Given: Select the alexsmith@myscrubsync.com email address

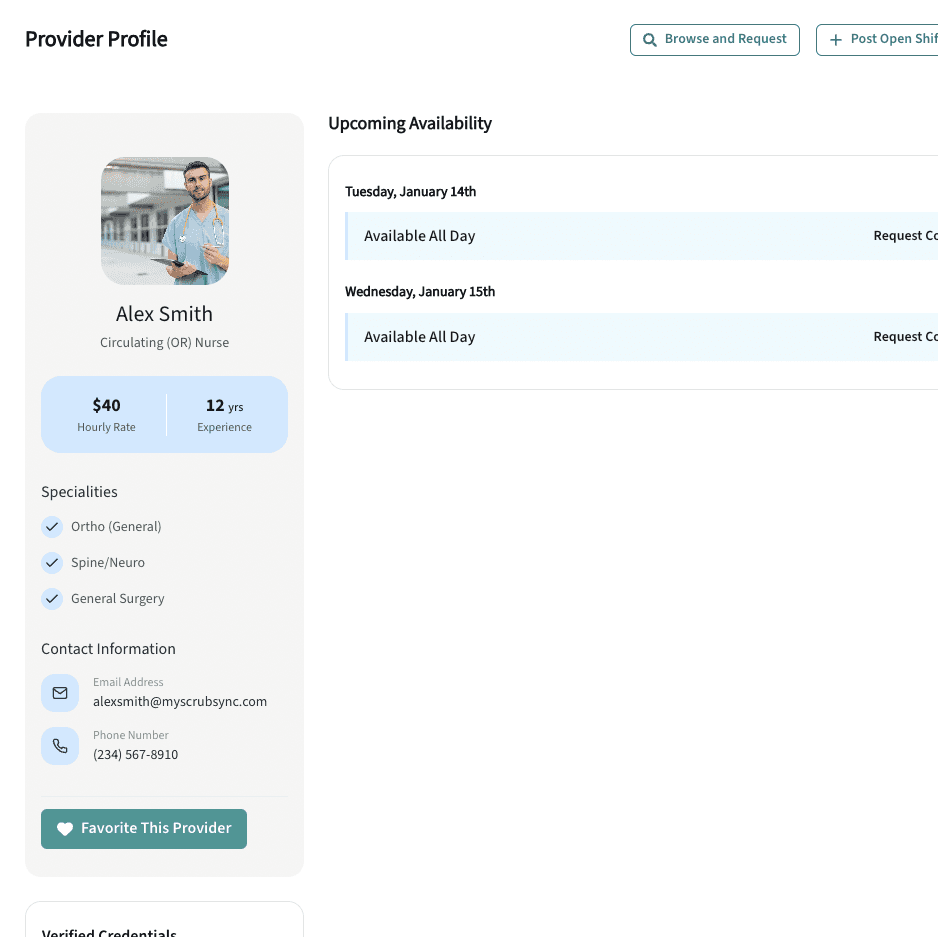Looking at the screenshot, I should (180, 702).
